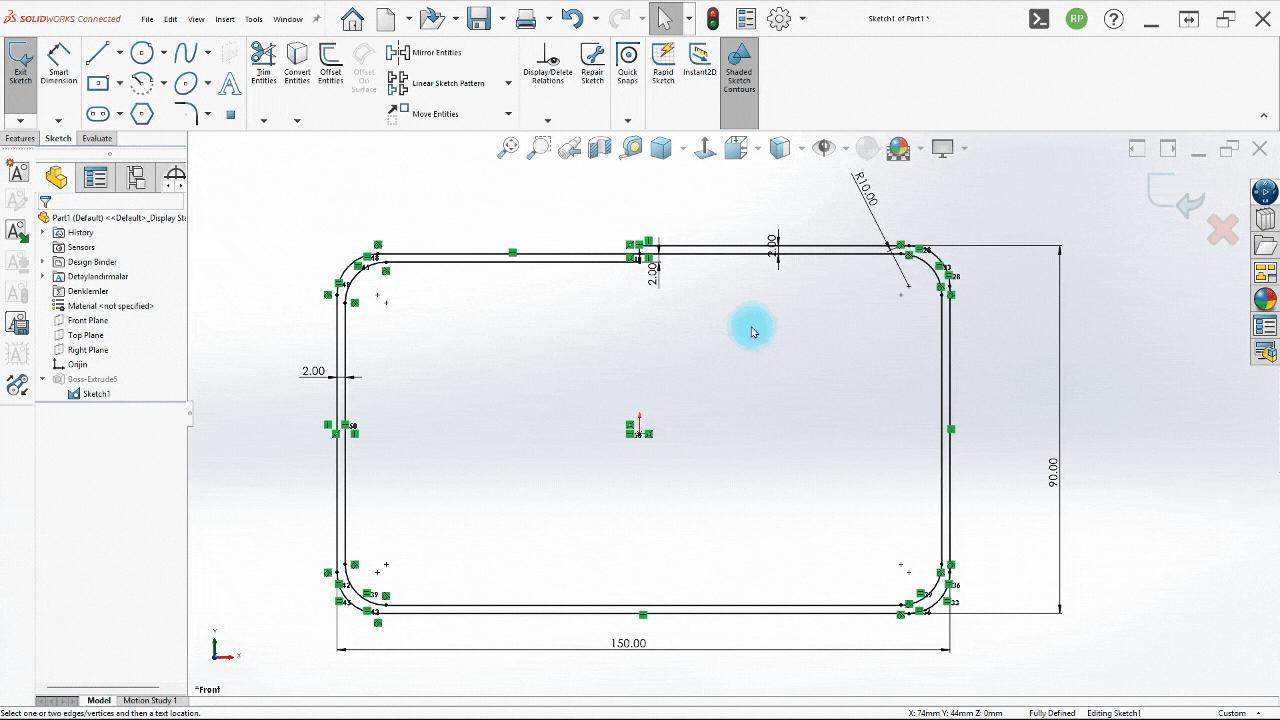The image size is (1280, 720).
Task: Expand the History tree node
Action: pyautogui.click(x=42, y=232)
